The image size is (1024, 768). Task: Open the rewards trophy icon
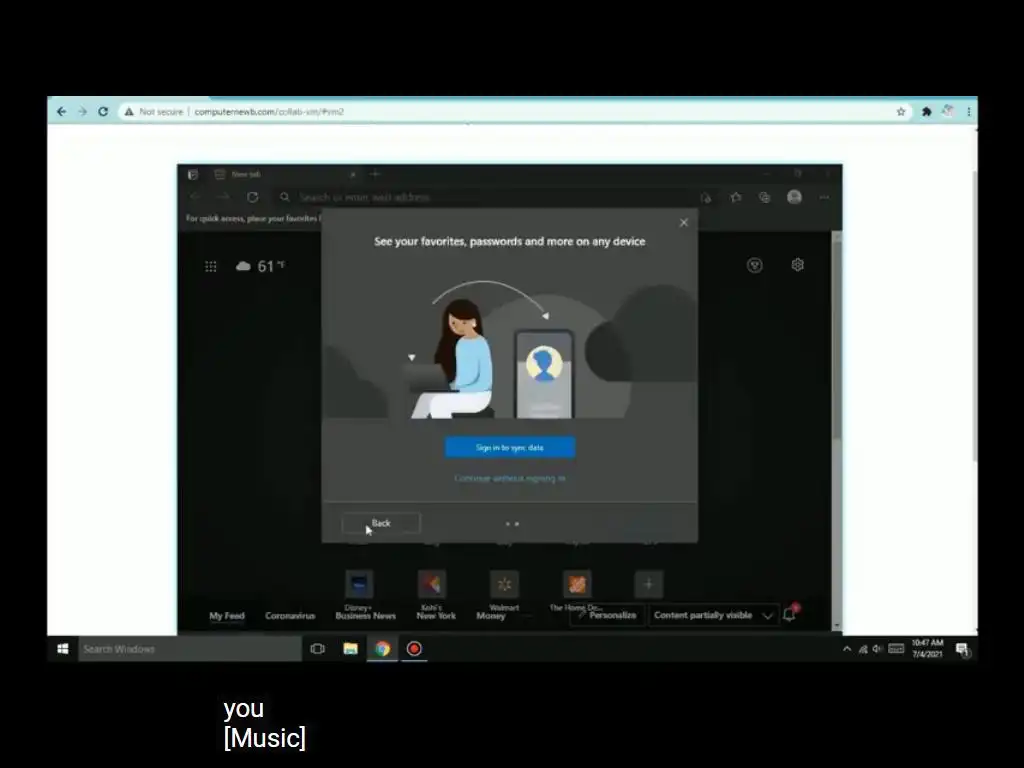tap(754, 264)
